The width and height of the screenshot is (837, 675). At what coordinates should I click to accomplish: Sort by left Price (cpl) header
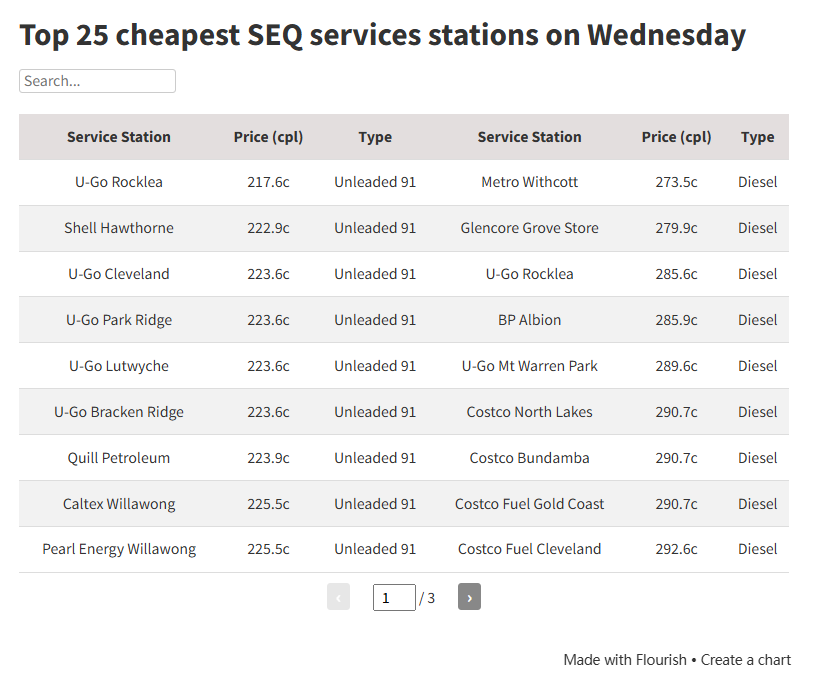click(268, 137)
